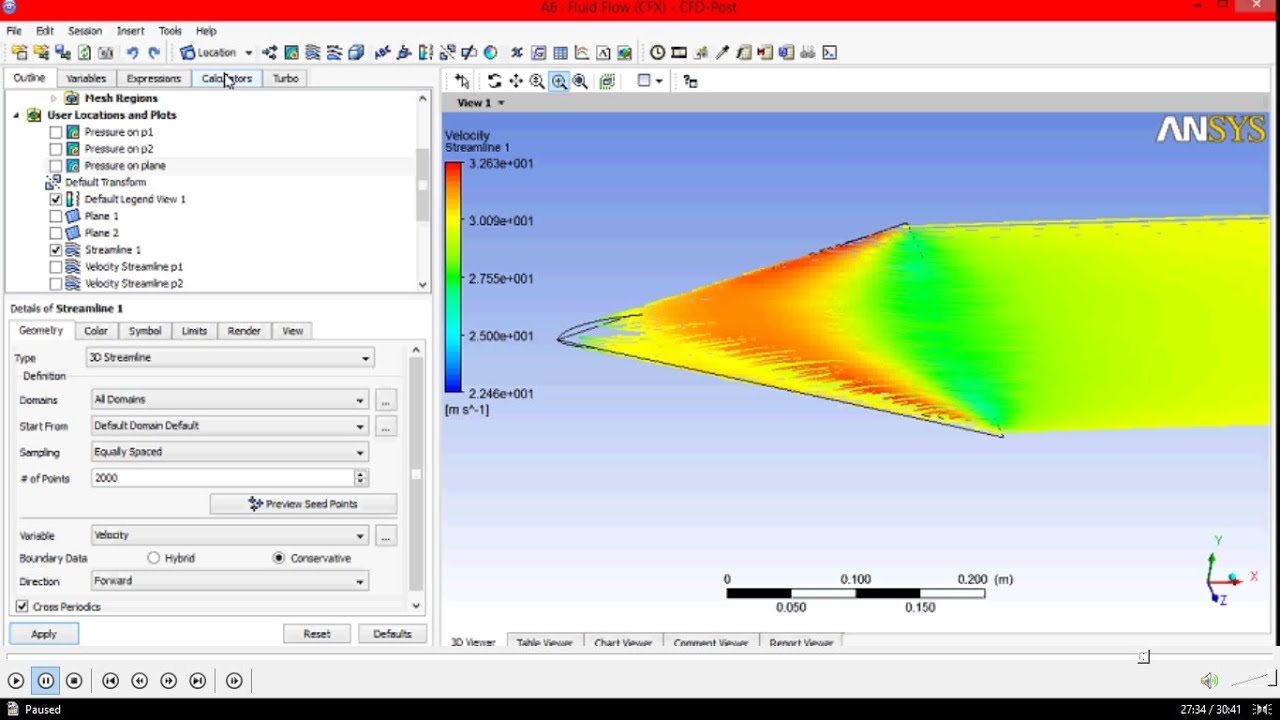Open the View 1 dropdown in viewer
This screenshot has width=1280, height=720.
(x=481, y=103)
